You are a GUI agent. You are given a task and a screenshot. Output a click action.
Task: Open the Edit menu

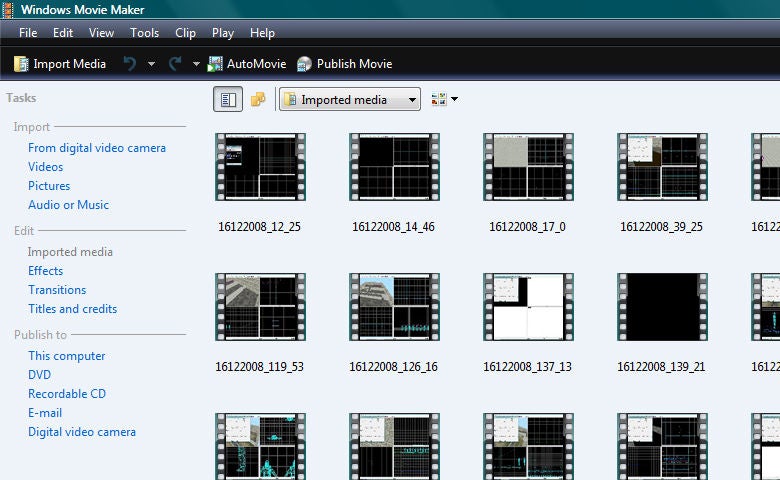(63, 33)
